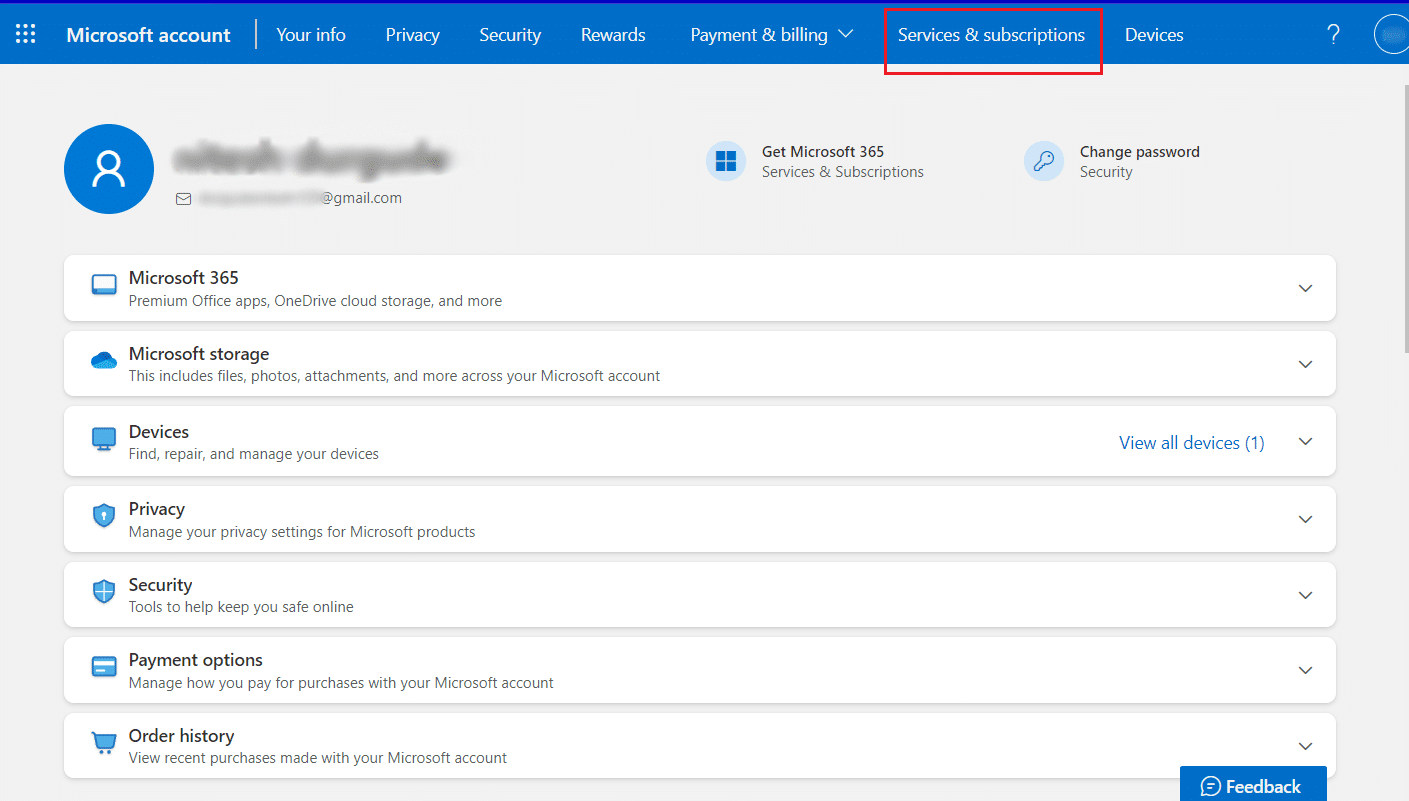Click the Help question mark icon

pyautogui.click(x=1333, y=34)
